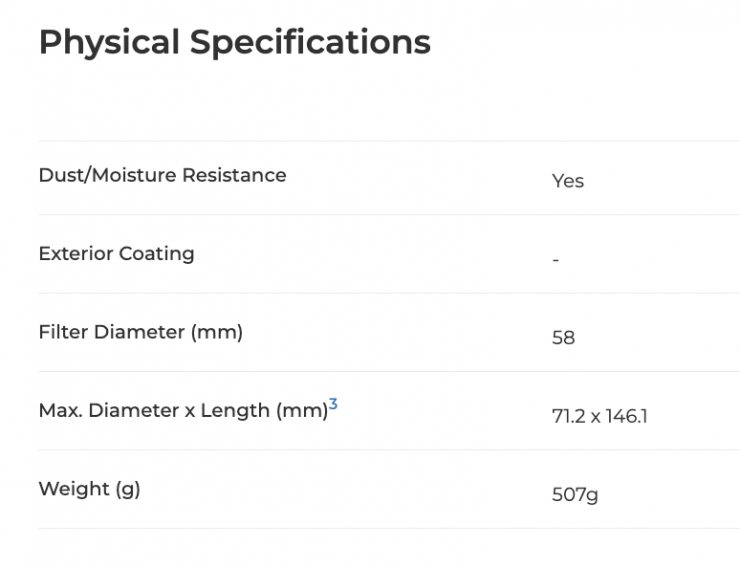The width and height of the screenshot is (740, 568).
Task: Select the Weight (g) row label
Action: click(89, 489)
